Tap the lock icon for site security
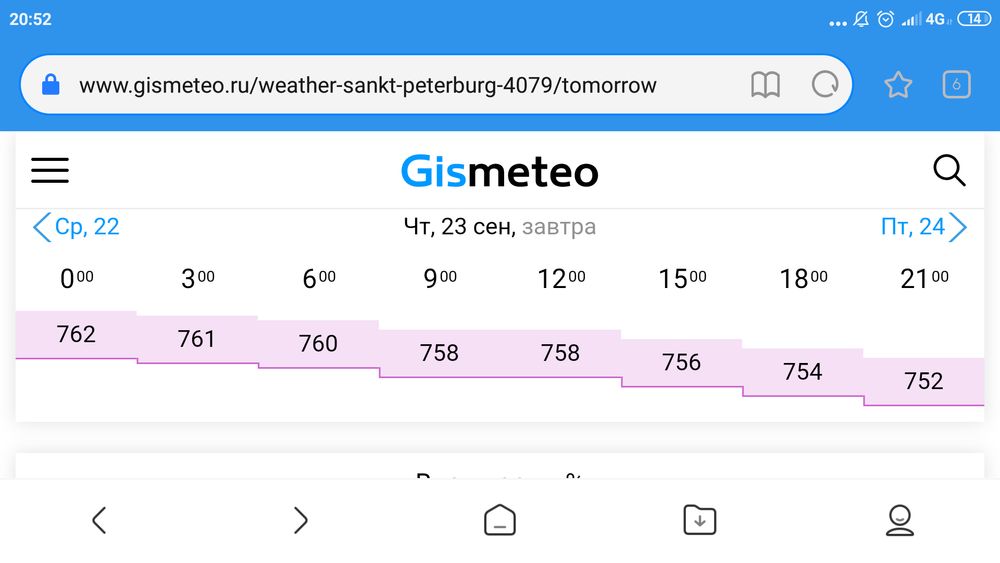 tap(51, 85)
